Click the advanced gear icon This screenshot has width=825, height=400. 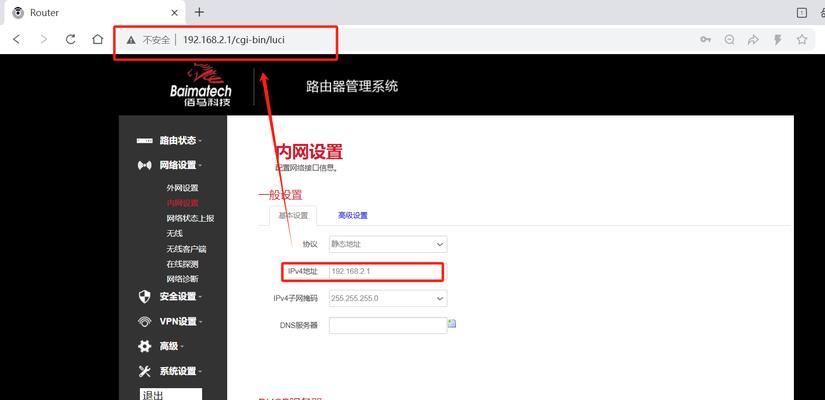click(144, 346)
